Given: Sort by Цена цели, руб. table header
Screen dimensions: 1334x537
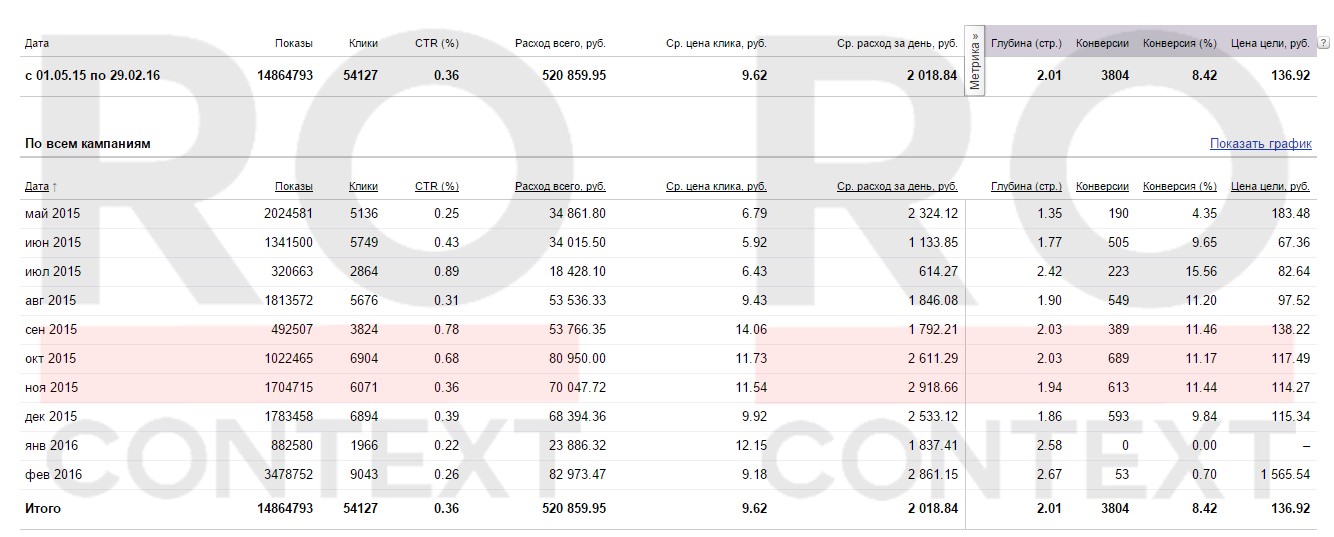Looking at the screenshot, I should 1270,186.
